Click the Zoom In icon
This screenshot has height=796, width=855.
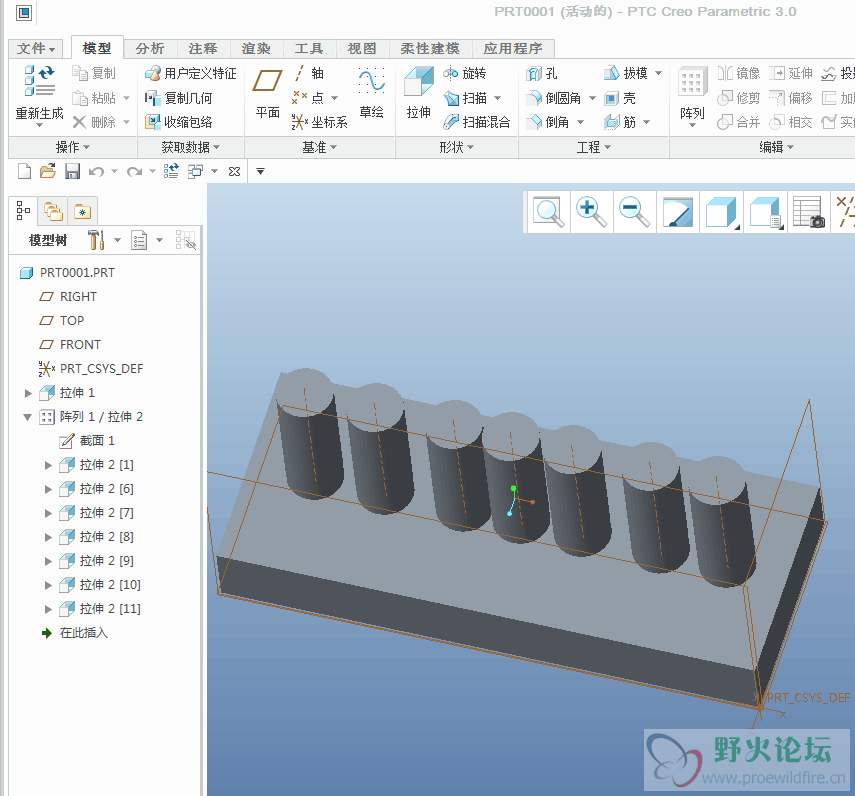click(x=591, y=212)
